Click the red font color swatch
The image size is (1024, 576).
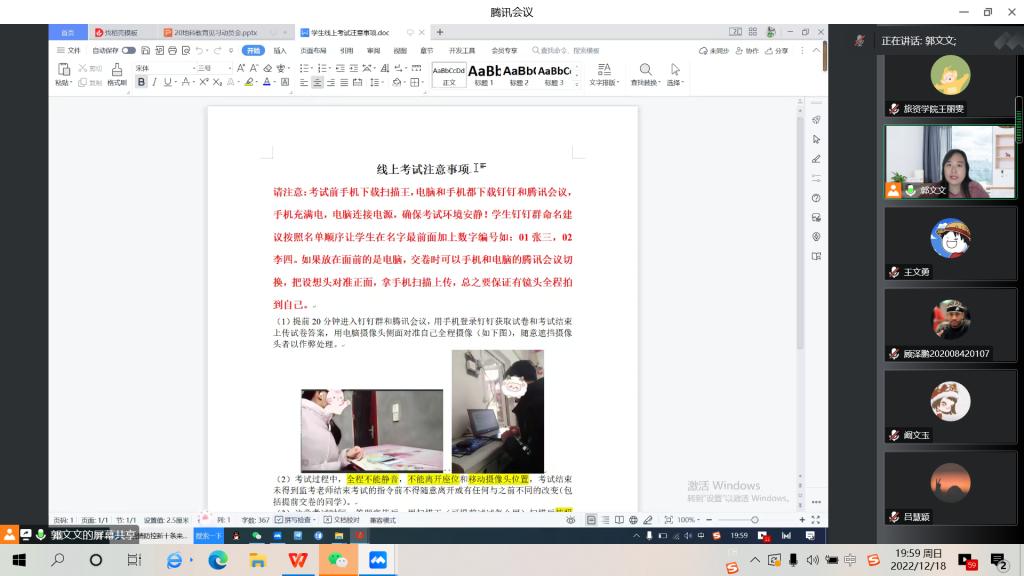267,82
